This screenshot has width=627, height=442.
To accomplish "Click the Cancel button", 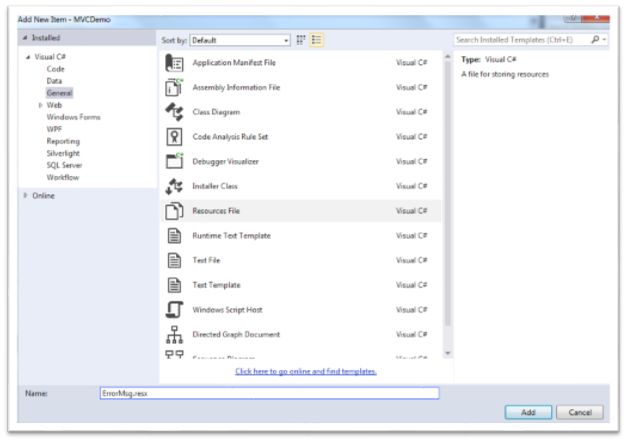I will [580, 412].
